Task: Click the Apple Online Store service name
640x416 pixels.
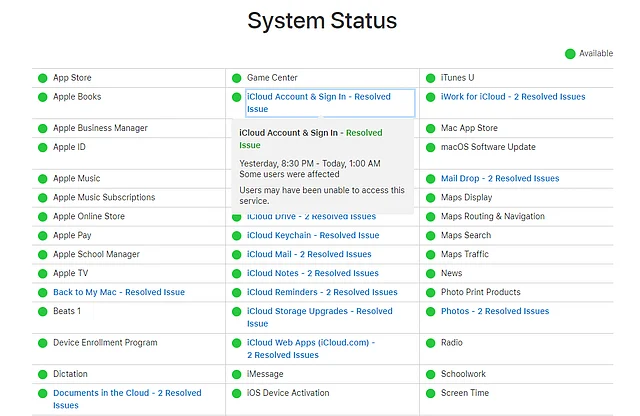Action: pyautogui.click(x=89, y=216)
